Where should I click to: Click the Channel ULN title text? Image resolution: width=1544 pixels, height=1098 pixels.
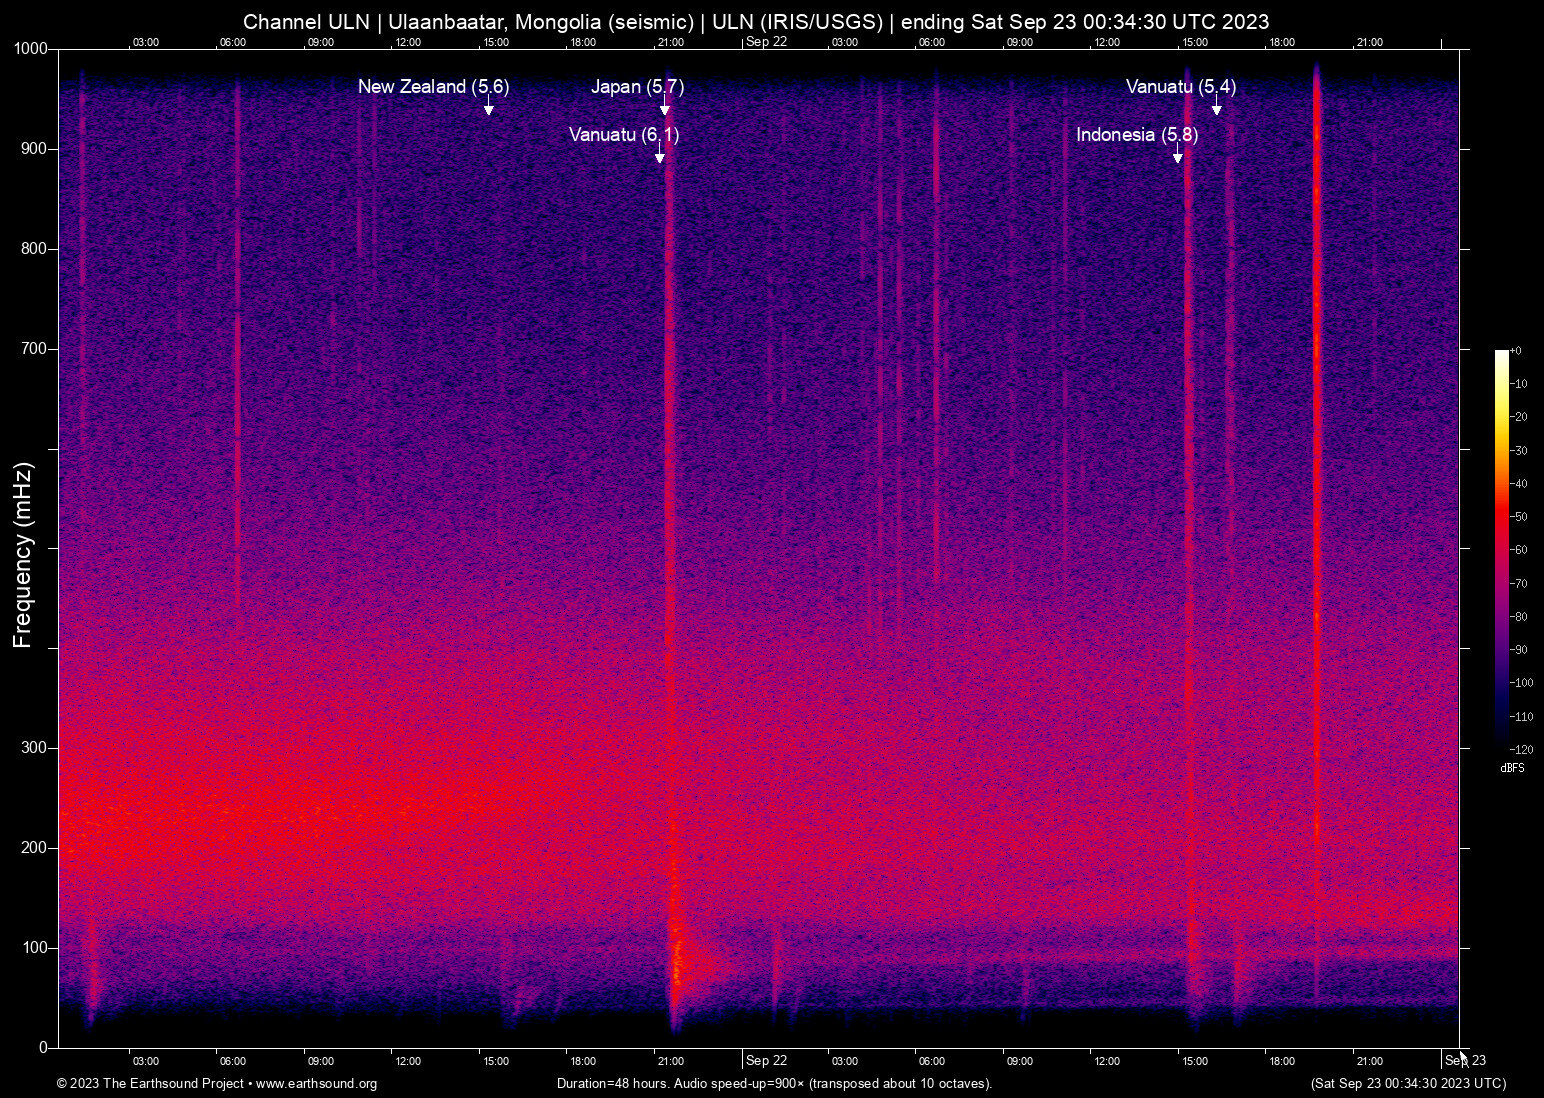tap(305, 21)
